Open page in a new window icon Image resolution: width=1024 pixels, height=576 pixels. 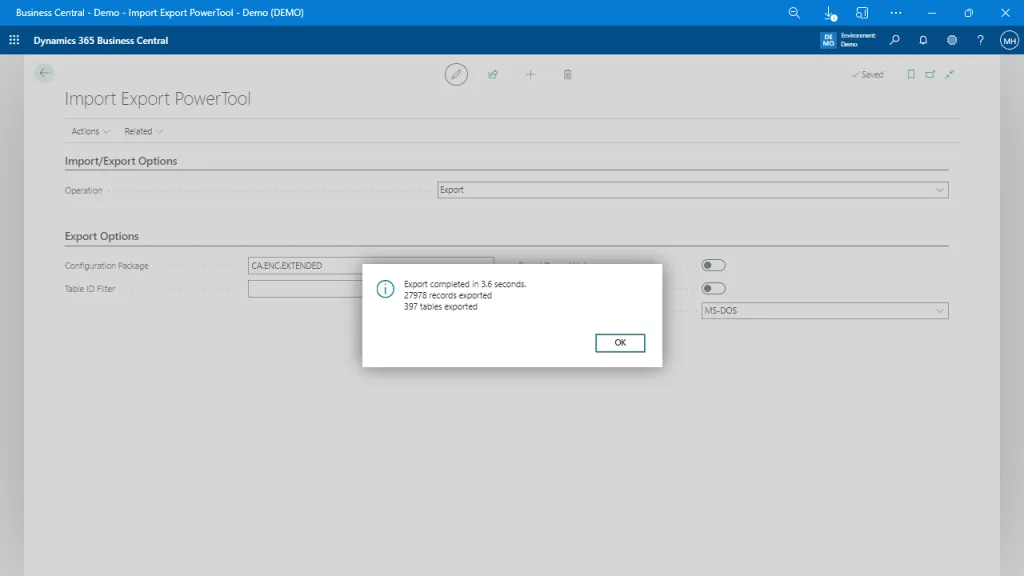[930, 74]
